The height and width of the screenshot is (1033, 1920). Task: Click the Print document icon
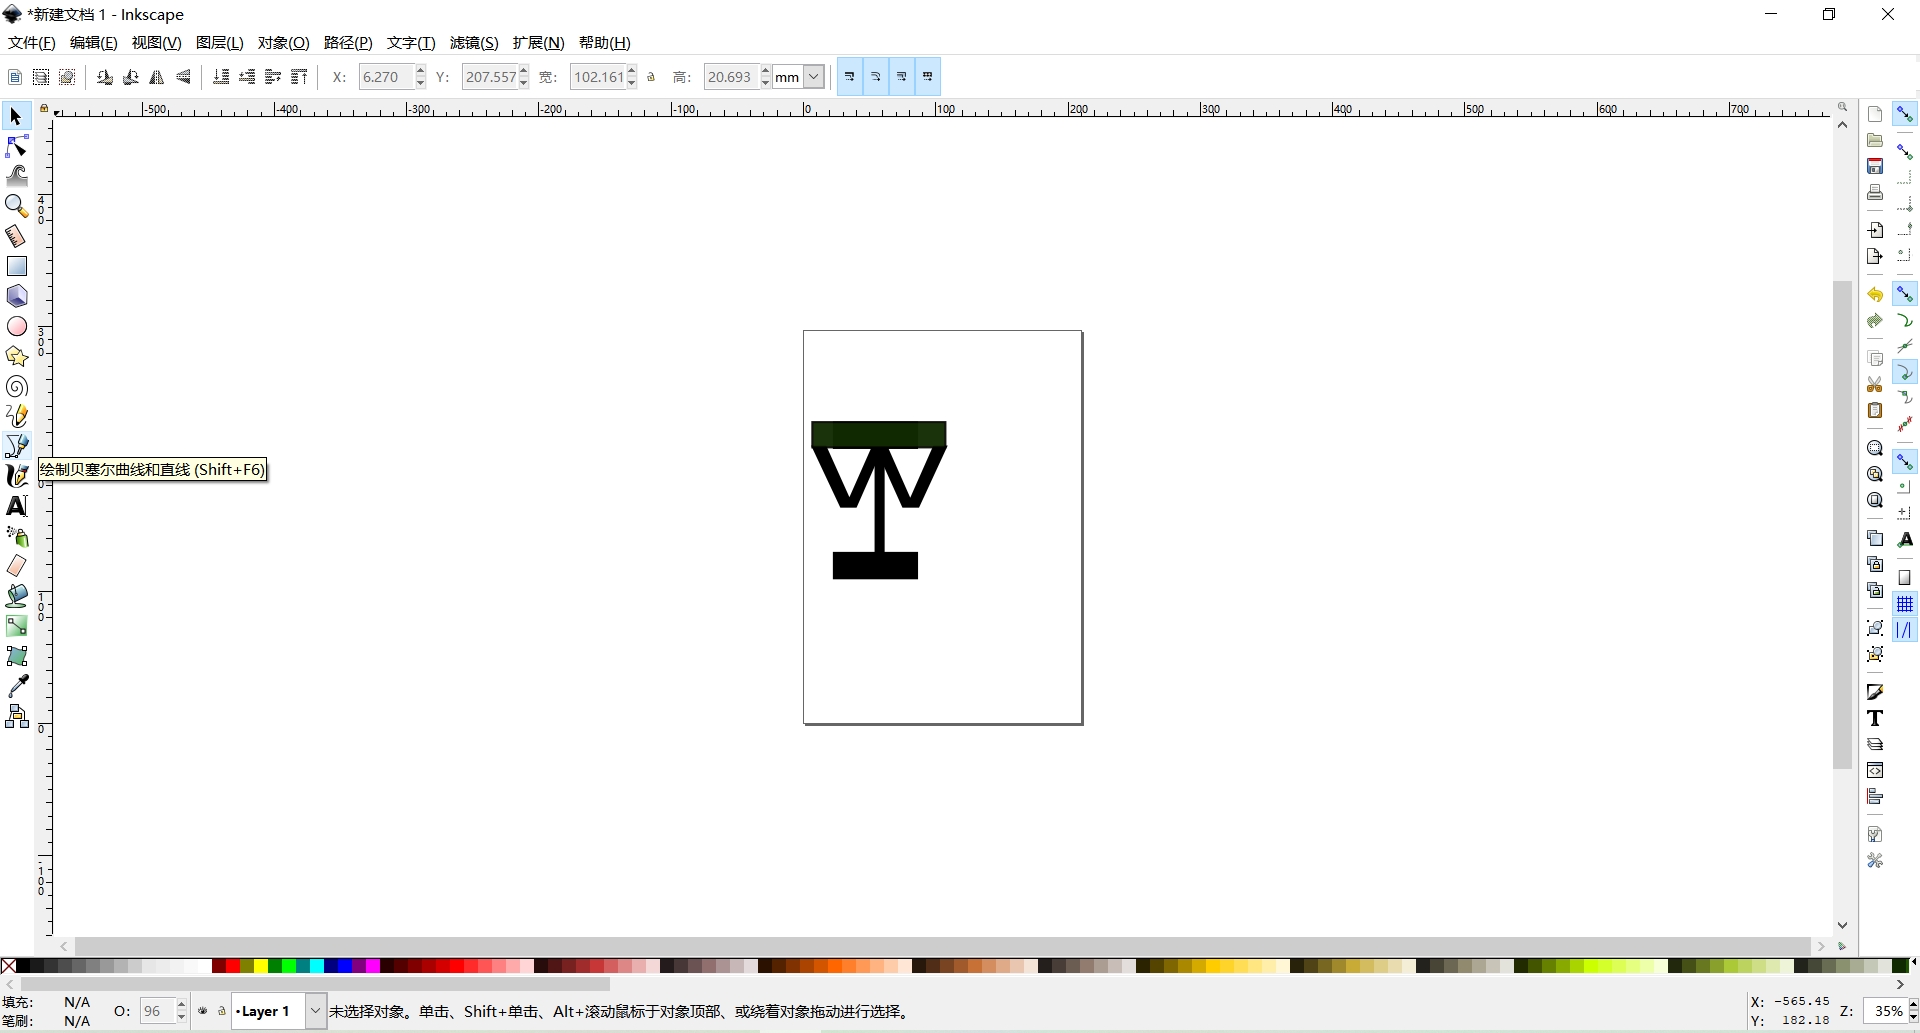tap(1875, 192)
